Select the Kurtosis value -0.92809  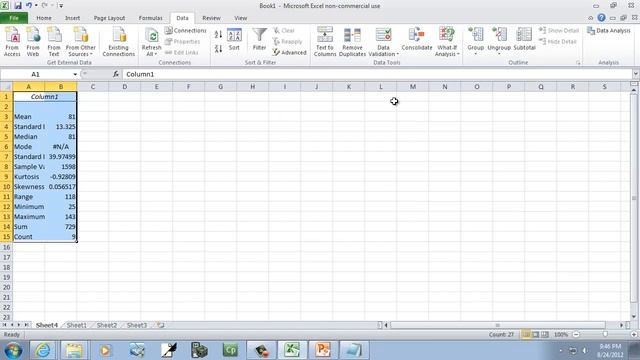pos(61,177)
